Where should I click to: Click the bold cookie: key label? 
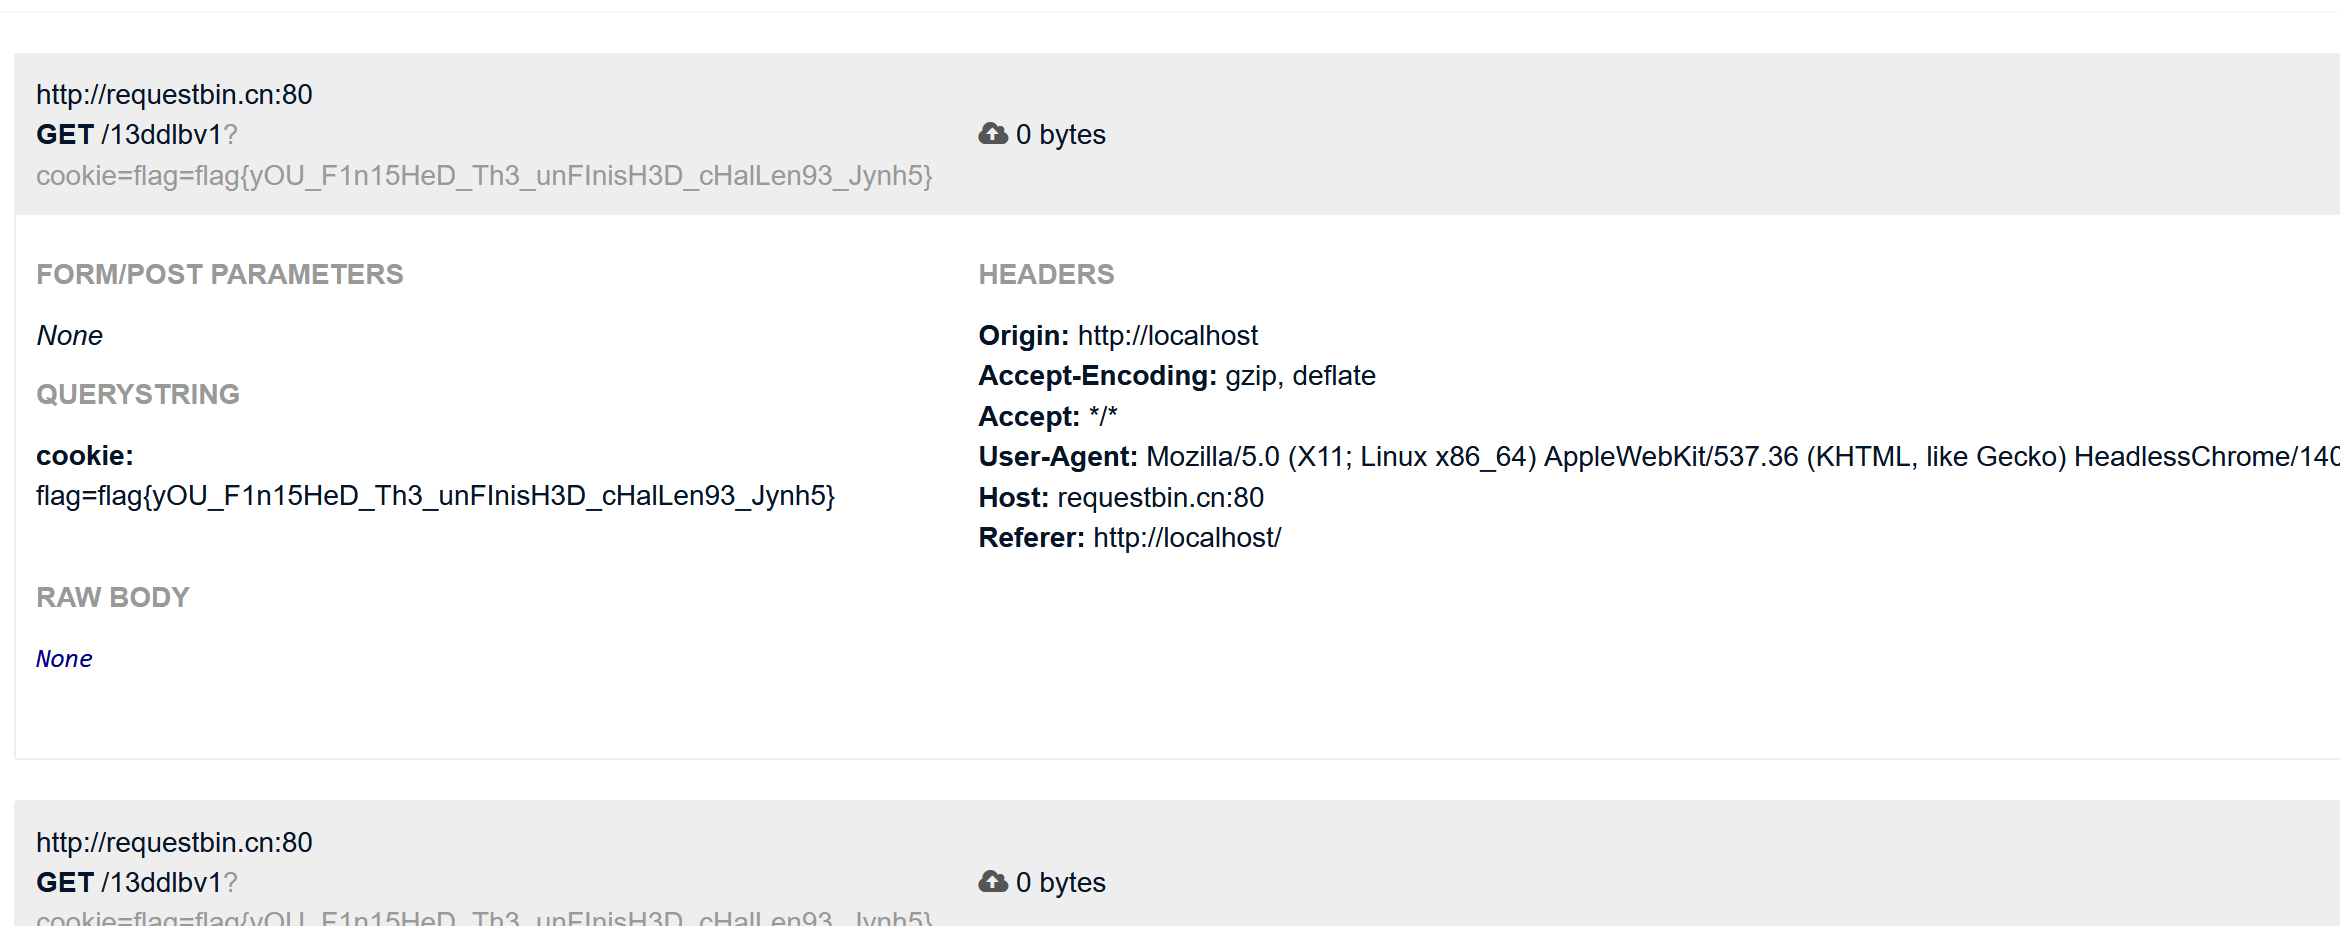pos(85,456)
